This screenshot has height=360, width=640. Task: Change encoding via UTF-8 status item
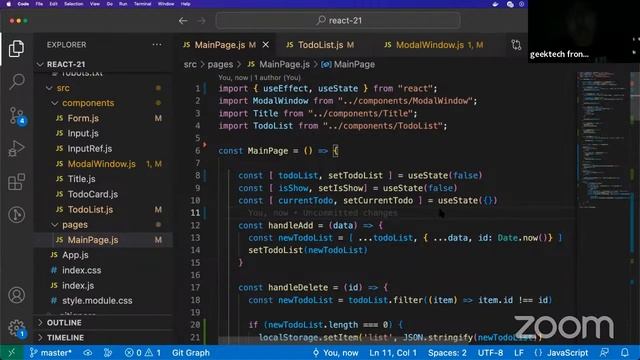click(x=490, y=353)
